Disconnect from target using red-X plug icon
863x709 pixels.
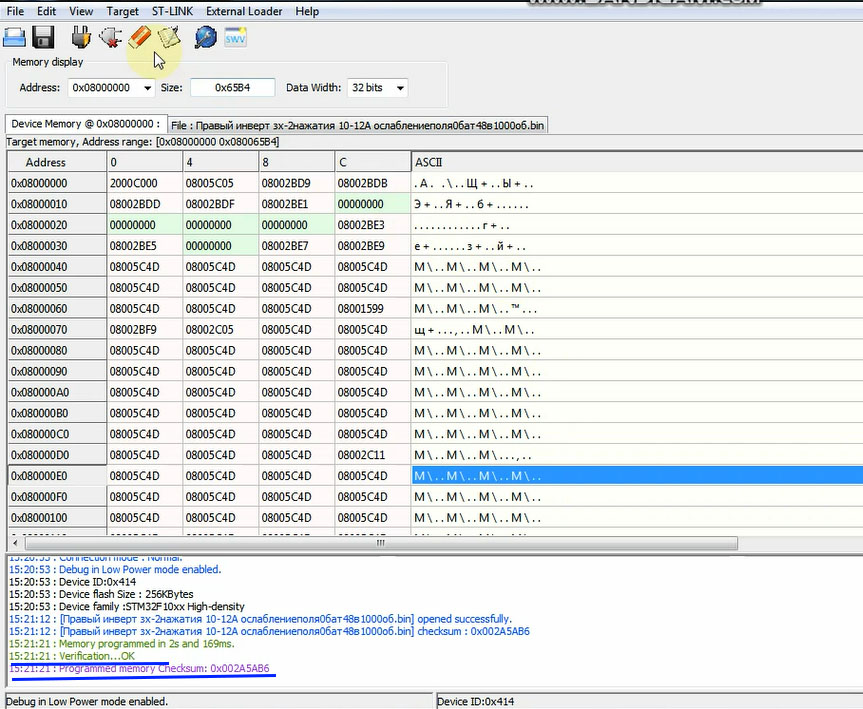point(110,38)
